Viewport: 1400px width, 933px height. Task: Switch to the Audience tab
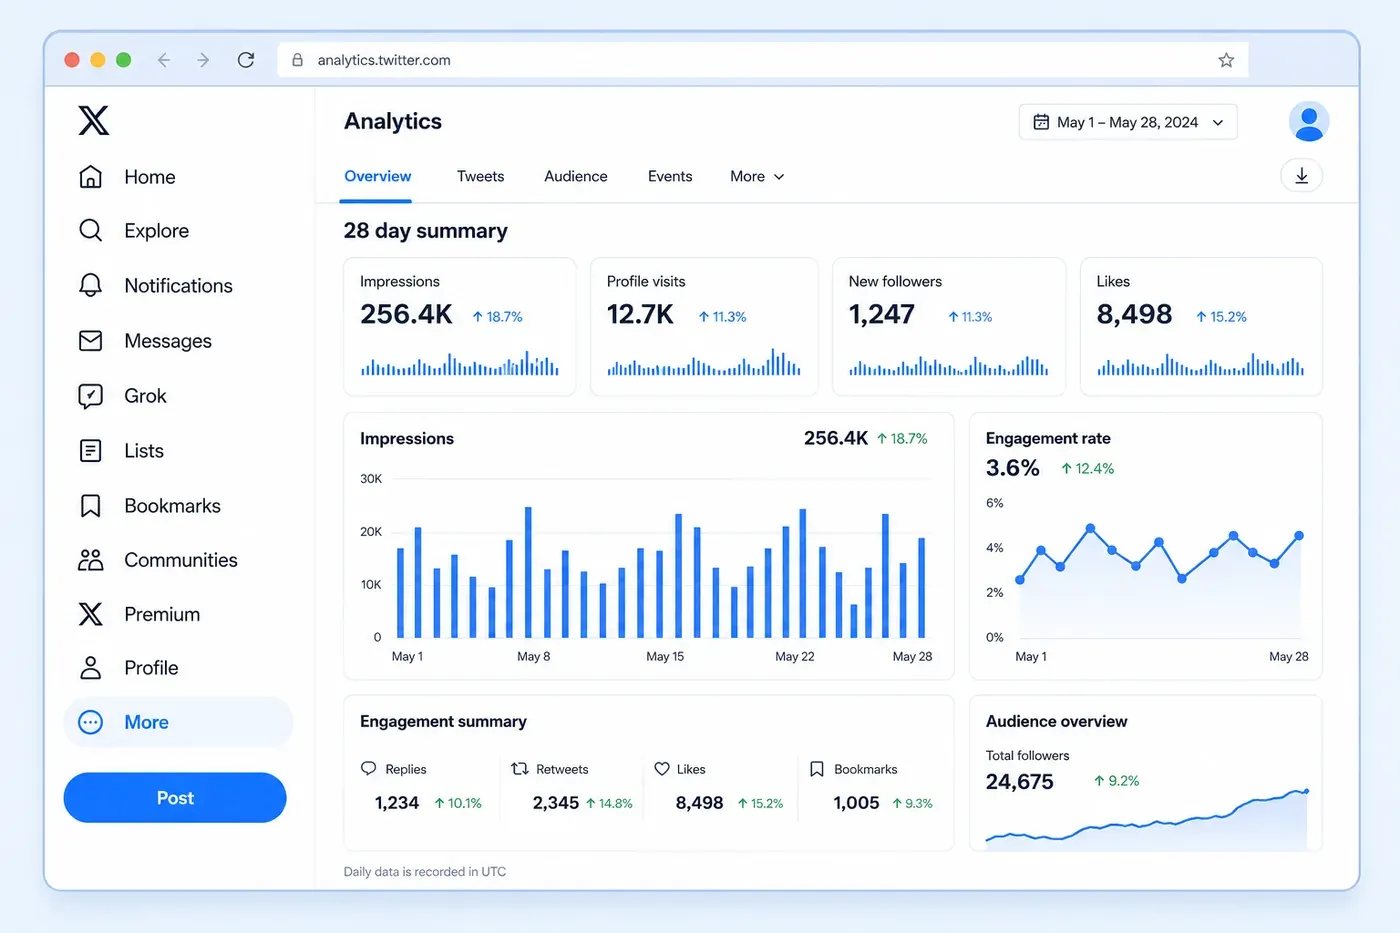point(576,176)
